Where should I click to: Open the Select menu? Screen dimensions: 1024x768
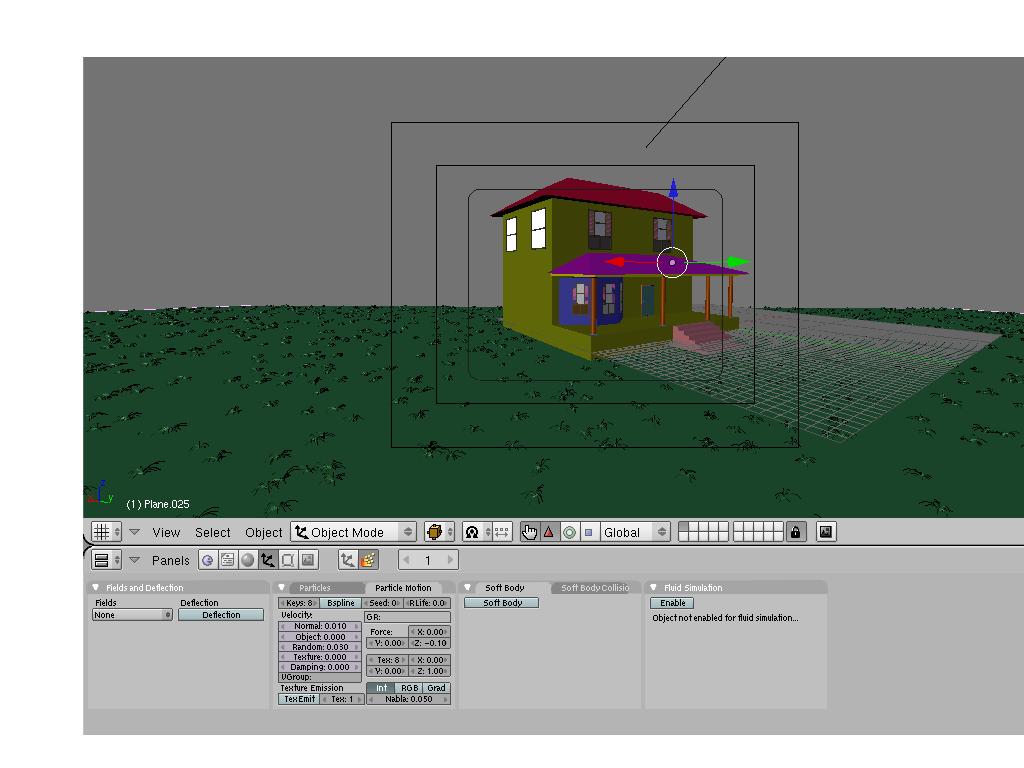212,533
